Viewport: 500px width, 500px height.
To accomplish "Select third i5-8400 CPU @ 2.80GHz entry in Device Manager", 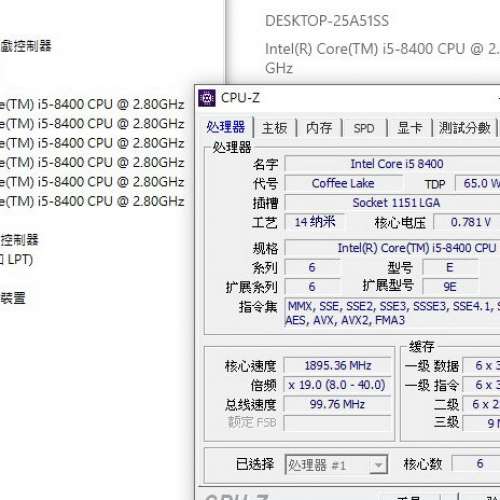I will click(x=92, y=143).
